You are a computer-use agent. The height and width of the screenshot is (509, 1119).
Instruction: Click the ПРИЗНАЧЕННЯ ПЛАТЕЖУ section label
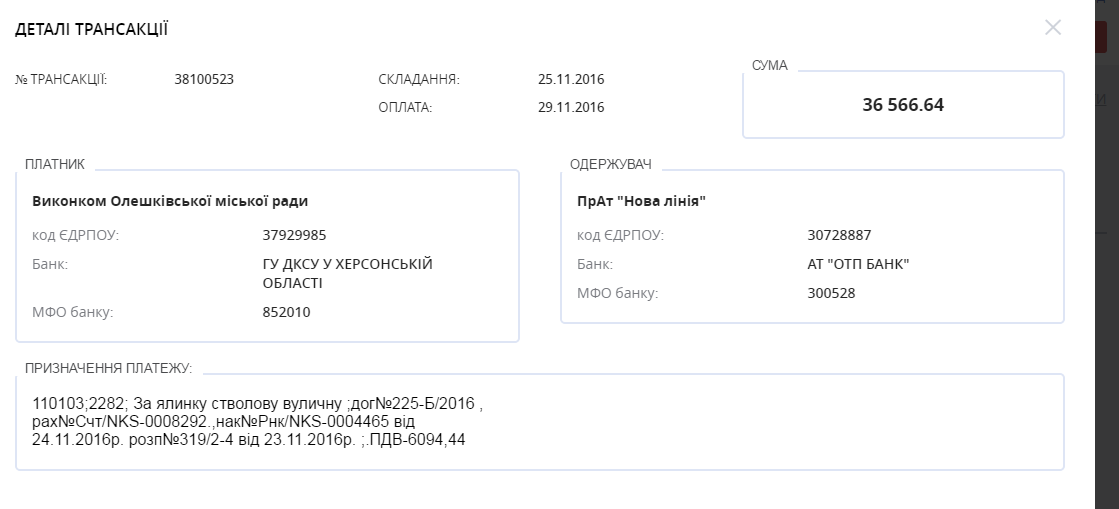coord(108,368)
